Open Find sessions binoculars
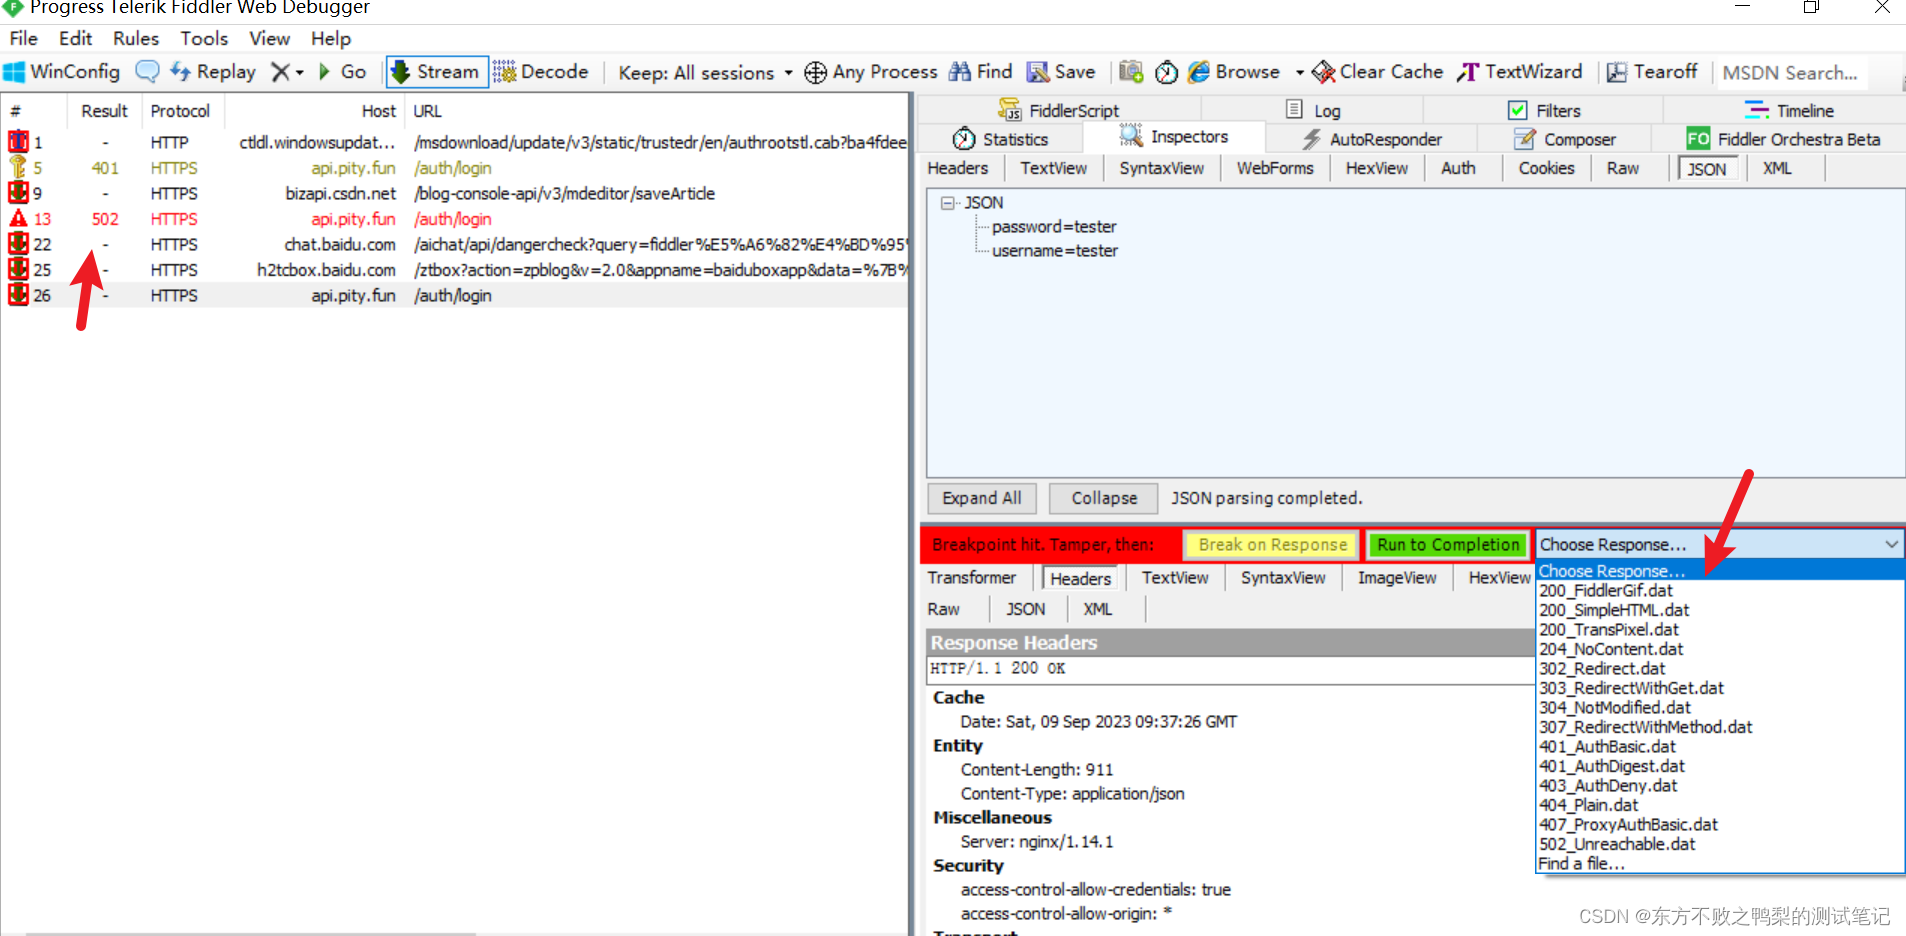Viewport: 1906px width, 936px height. point(980,72)
